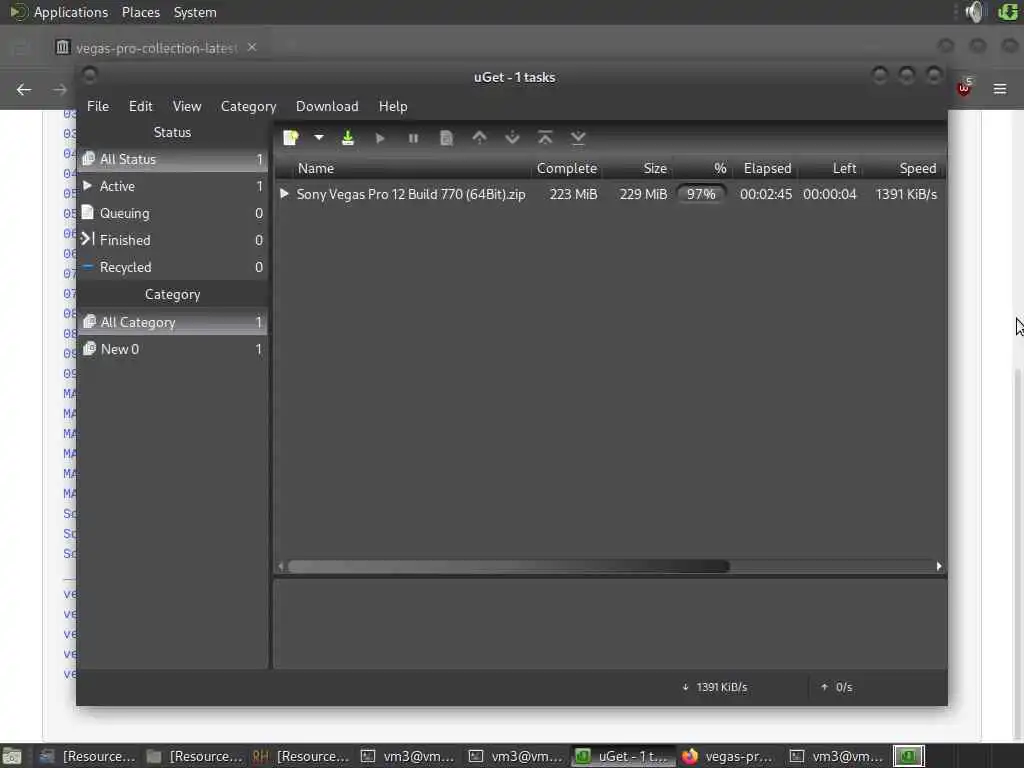Click the green save/batch download icon
Screen dimensions: 1024x768
[x=348, y=138]
